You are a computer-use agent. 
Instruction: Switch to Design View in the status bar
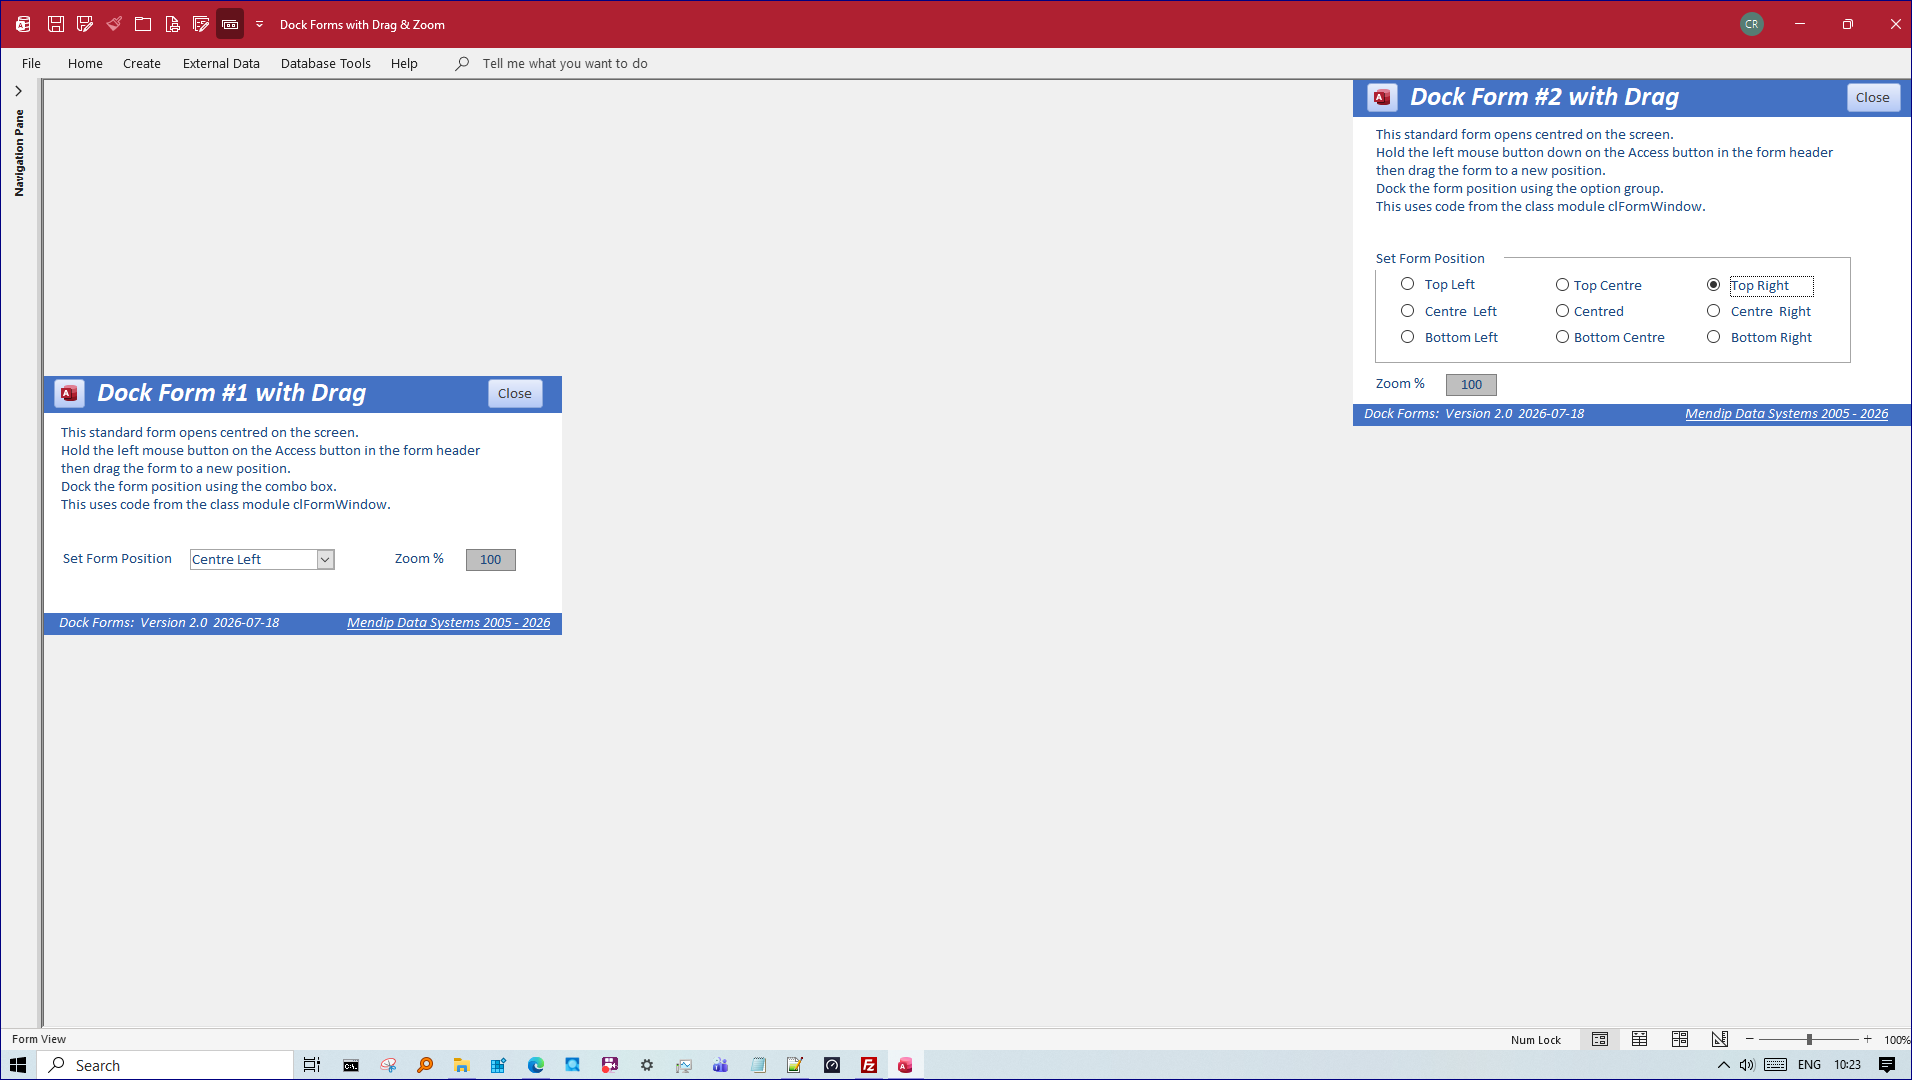[1720, 1039]
